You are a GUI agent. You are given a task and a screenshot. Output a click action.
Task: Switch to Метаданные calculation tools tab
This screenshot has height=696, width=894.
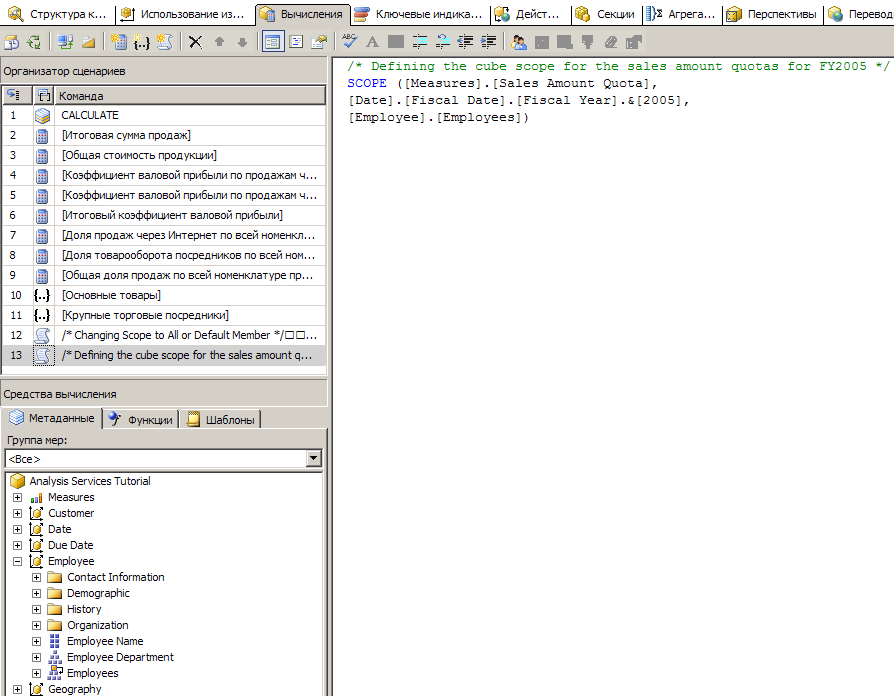click(x=52, y=418)
